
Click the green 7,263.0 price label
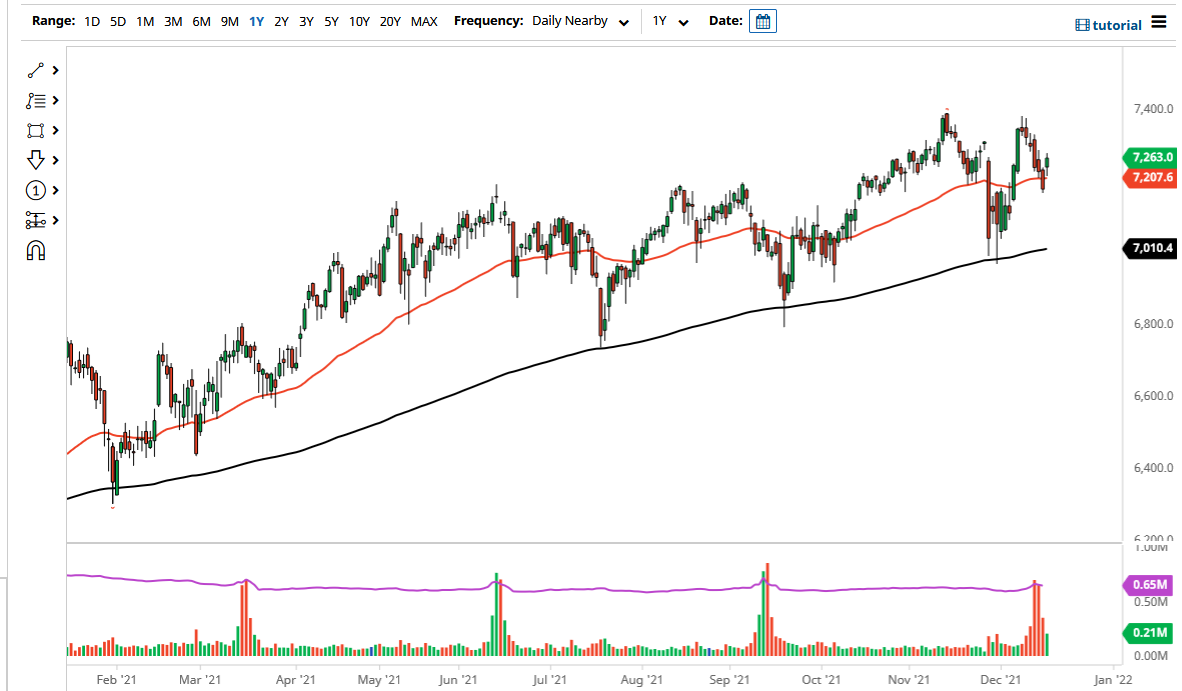click(1151, 159)
